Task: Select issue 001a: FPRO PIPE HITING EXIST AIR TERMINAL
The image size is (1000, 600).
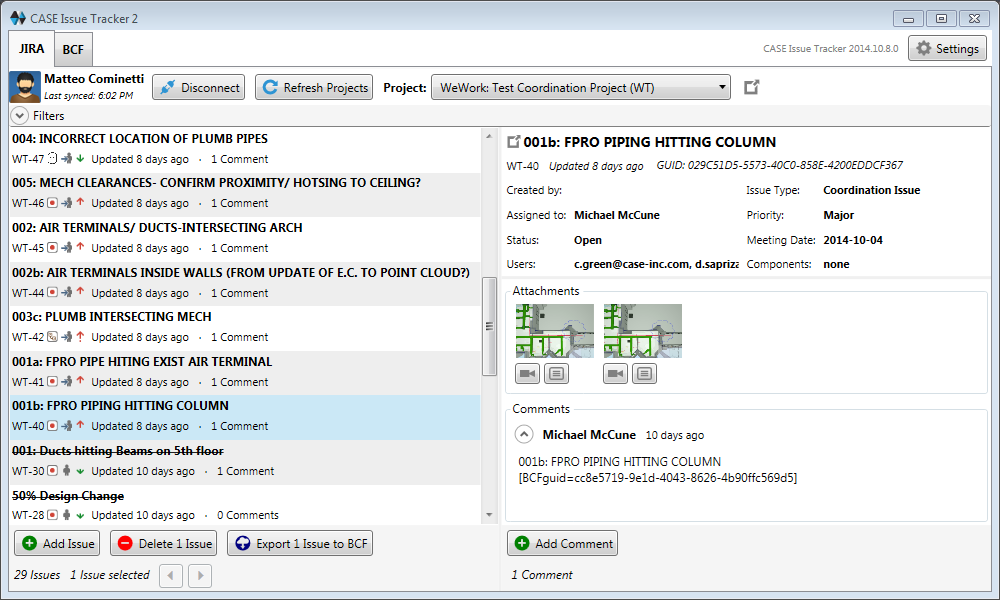Action: (x=245, y=373)
